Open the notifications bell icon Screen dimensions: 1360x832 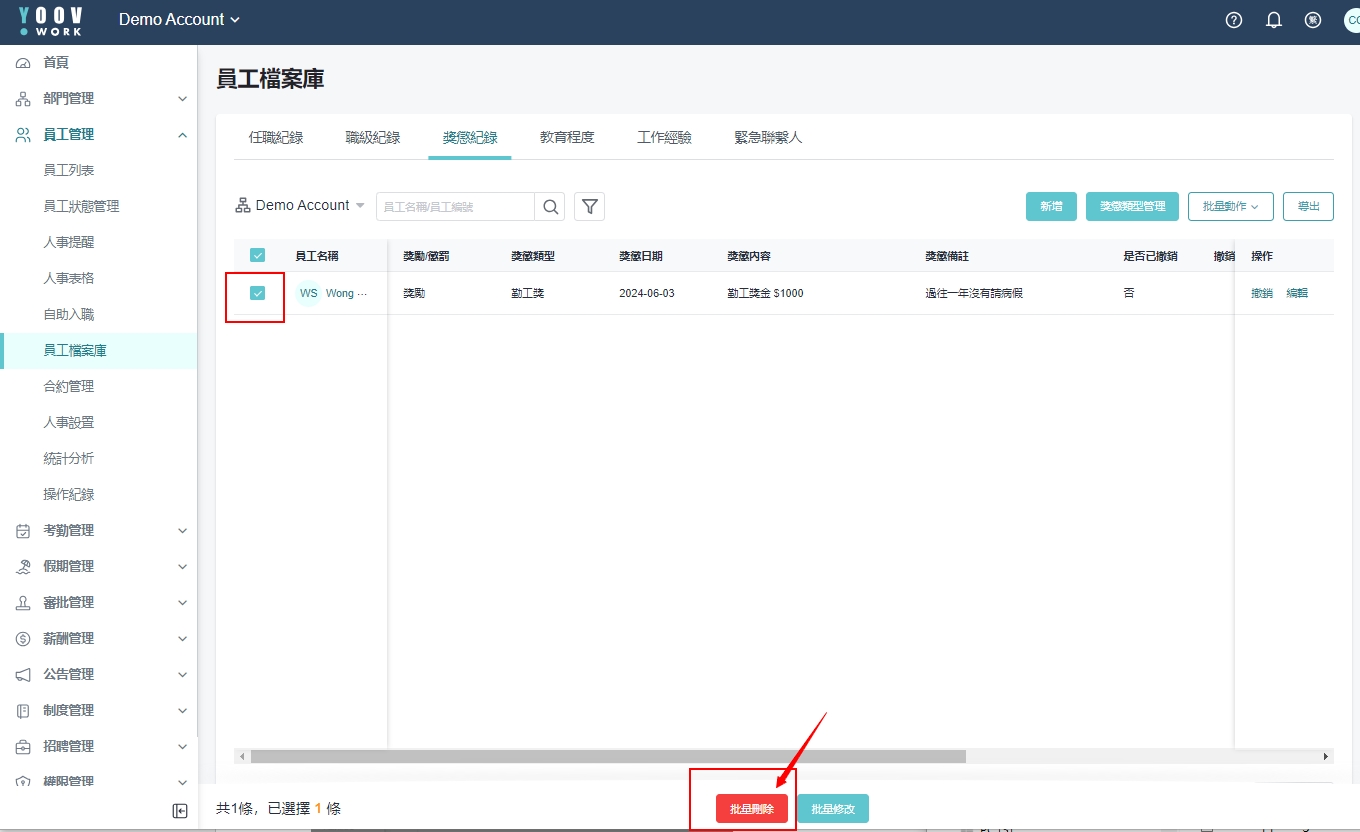(x=1274, y=20)
